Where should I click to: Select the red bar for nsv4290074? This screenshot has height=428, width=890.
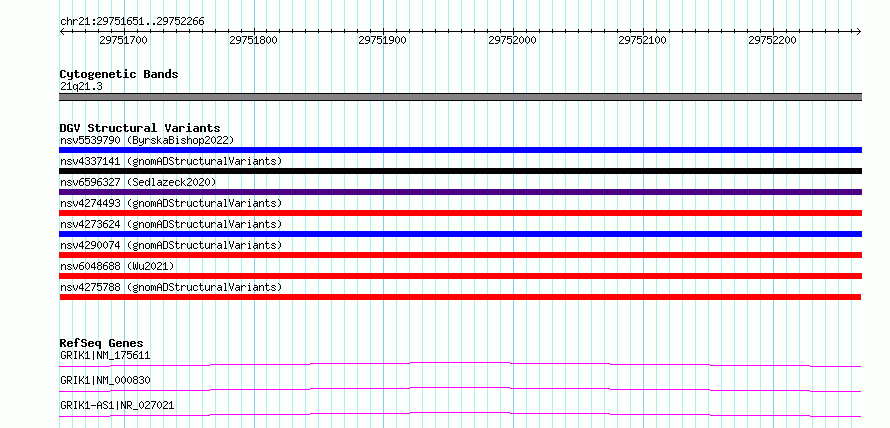[460, 255]
